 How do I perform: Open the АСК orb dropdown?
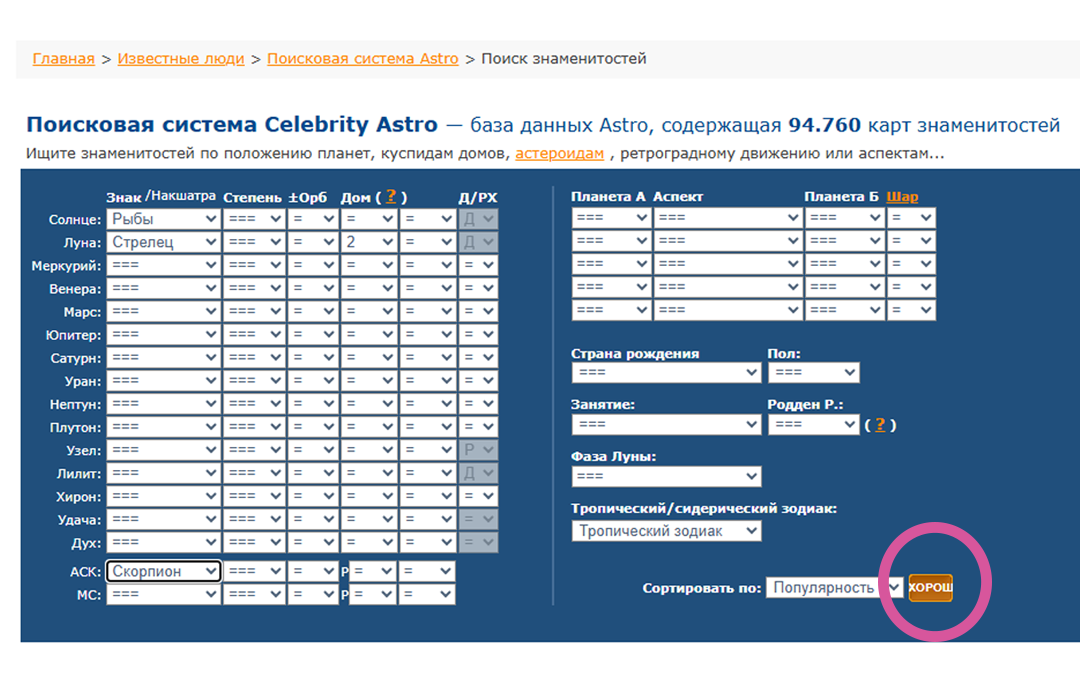[x=312, y=571]
